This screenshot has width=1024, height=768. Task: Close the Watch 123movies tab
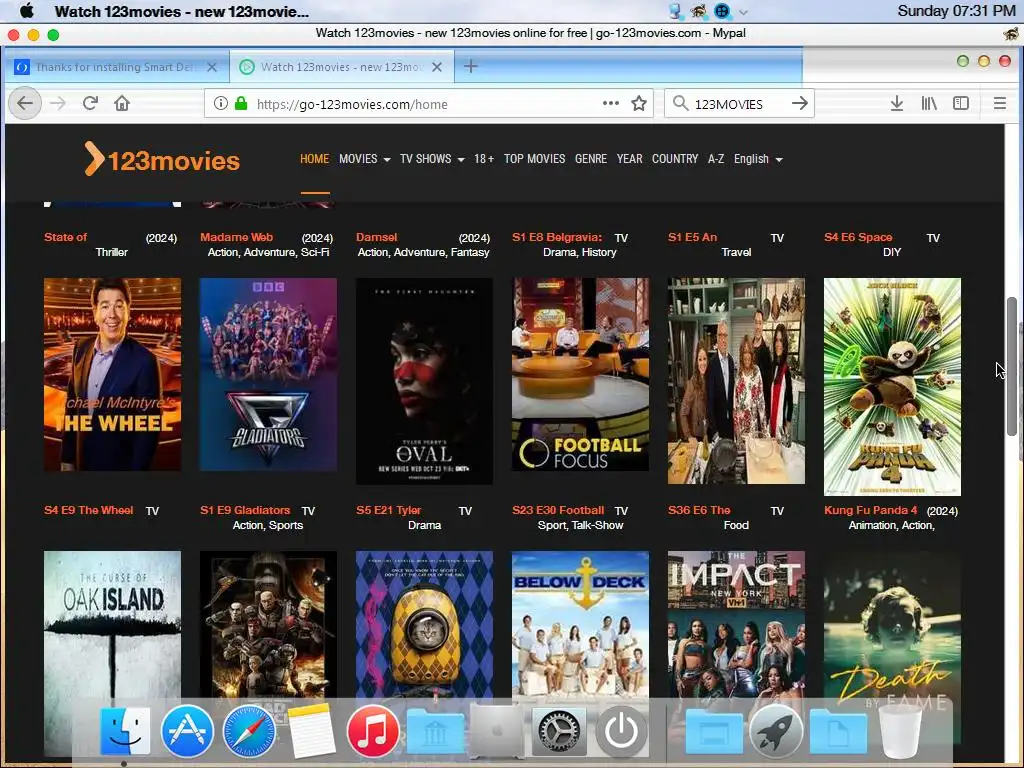pos(437,67)
